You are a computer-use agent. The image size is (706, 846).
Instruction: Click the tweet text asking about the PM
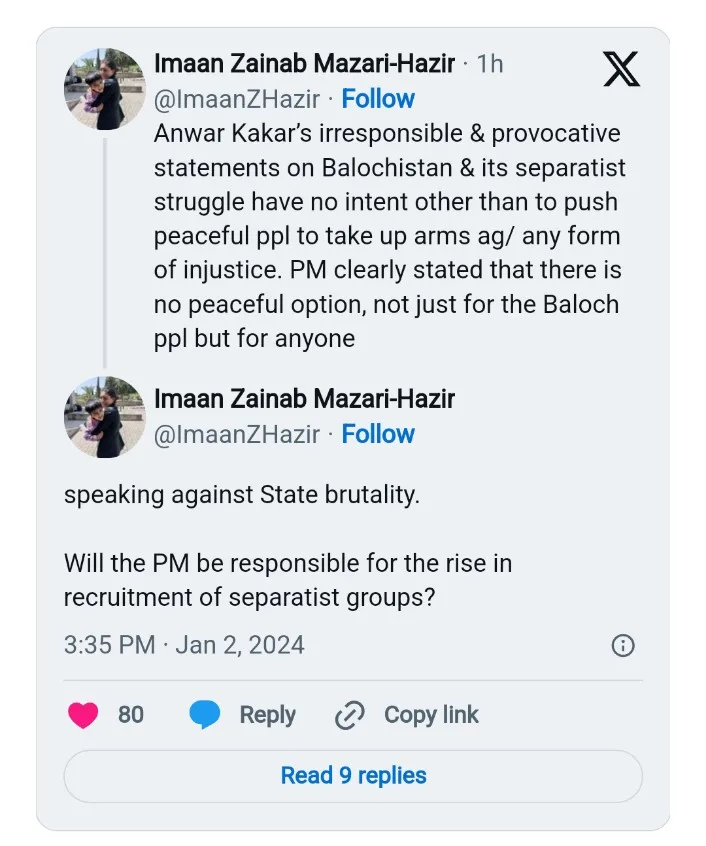288,579
